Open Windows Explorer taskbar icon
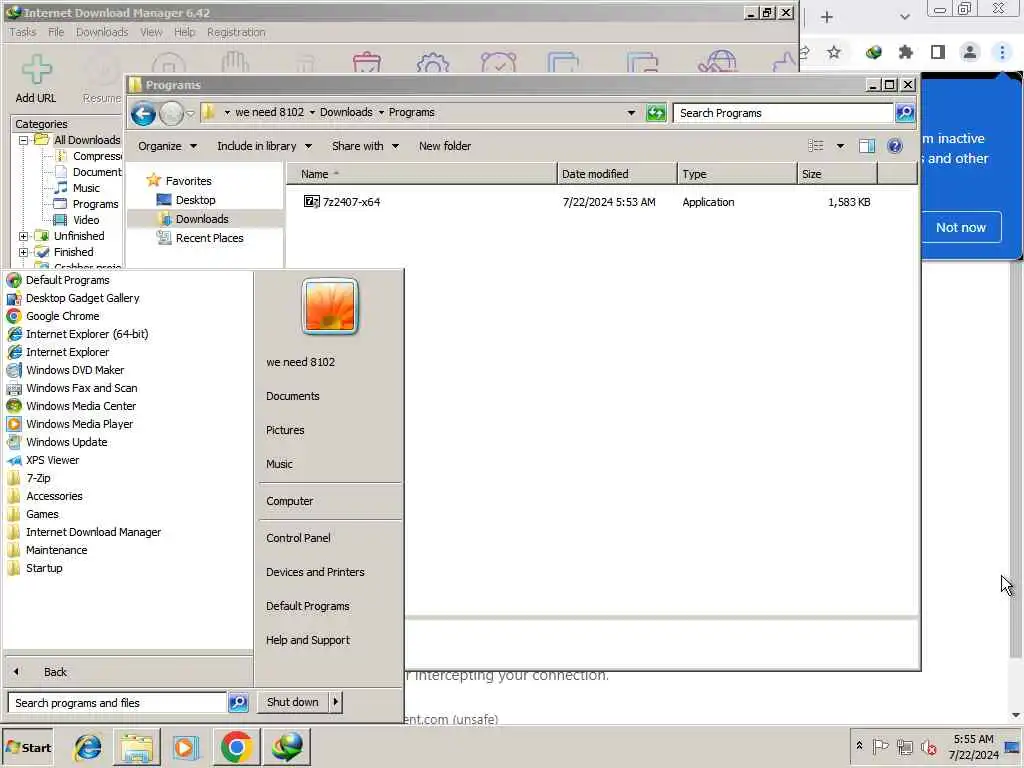 click(136, 747)
